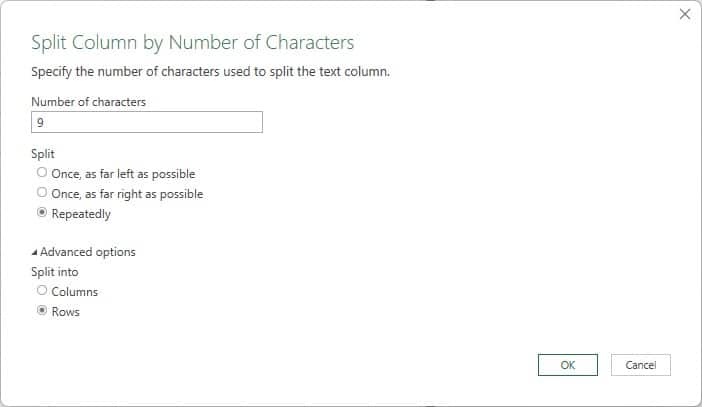The height and width of the screenshot is (407, 702).
Task: Select the Rows radio circle
Action: (x=41, y=311)
